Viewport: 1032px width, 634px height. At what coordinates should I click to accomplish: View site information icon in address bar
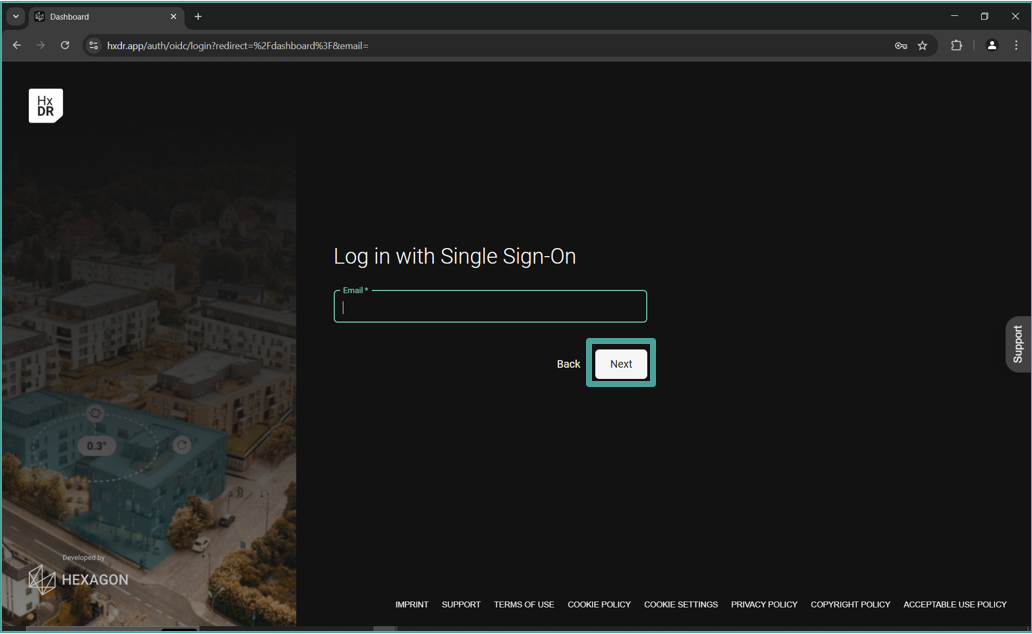tap(94, 45)
